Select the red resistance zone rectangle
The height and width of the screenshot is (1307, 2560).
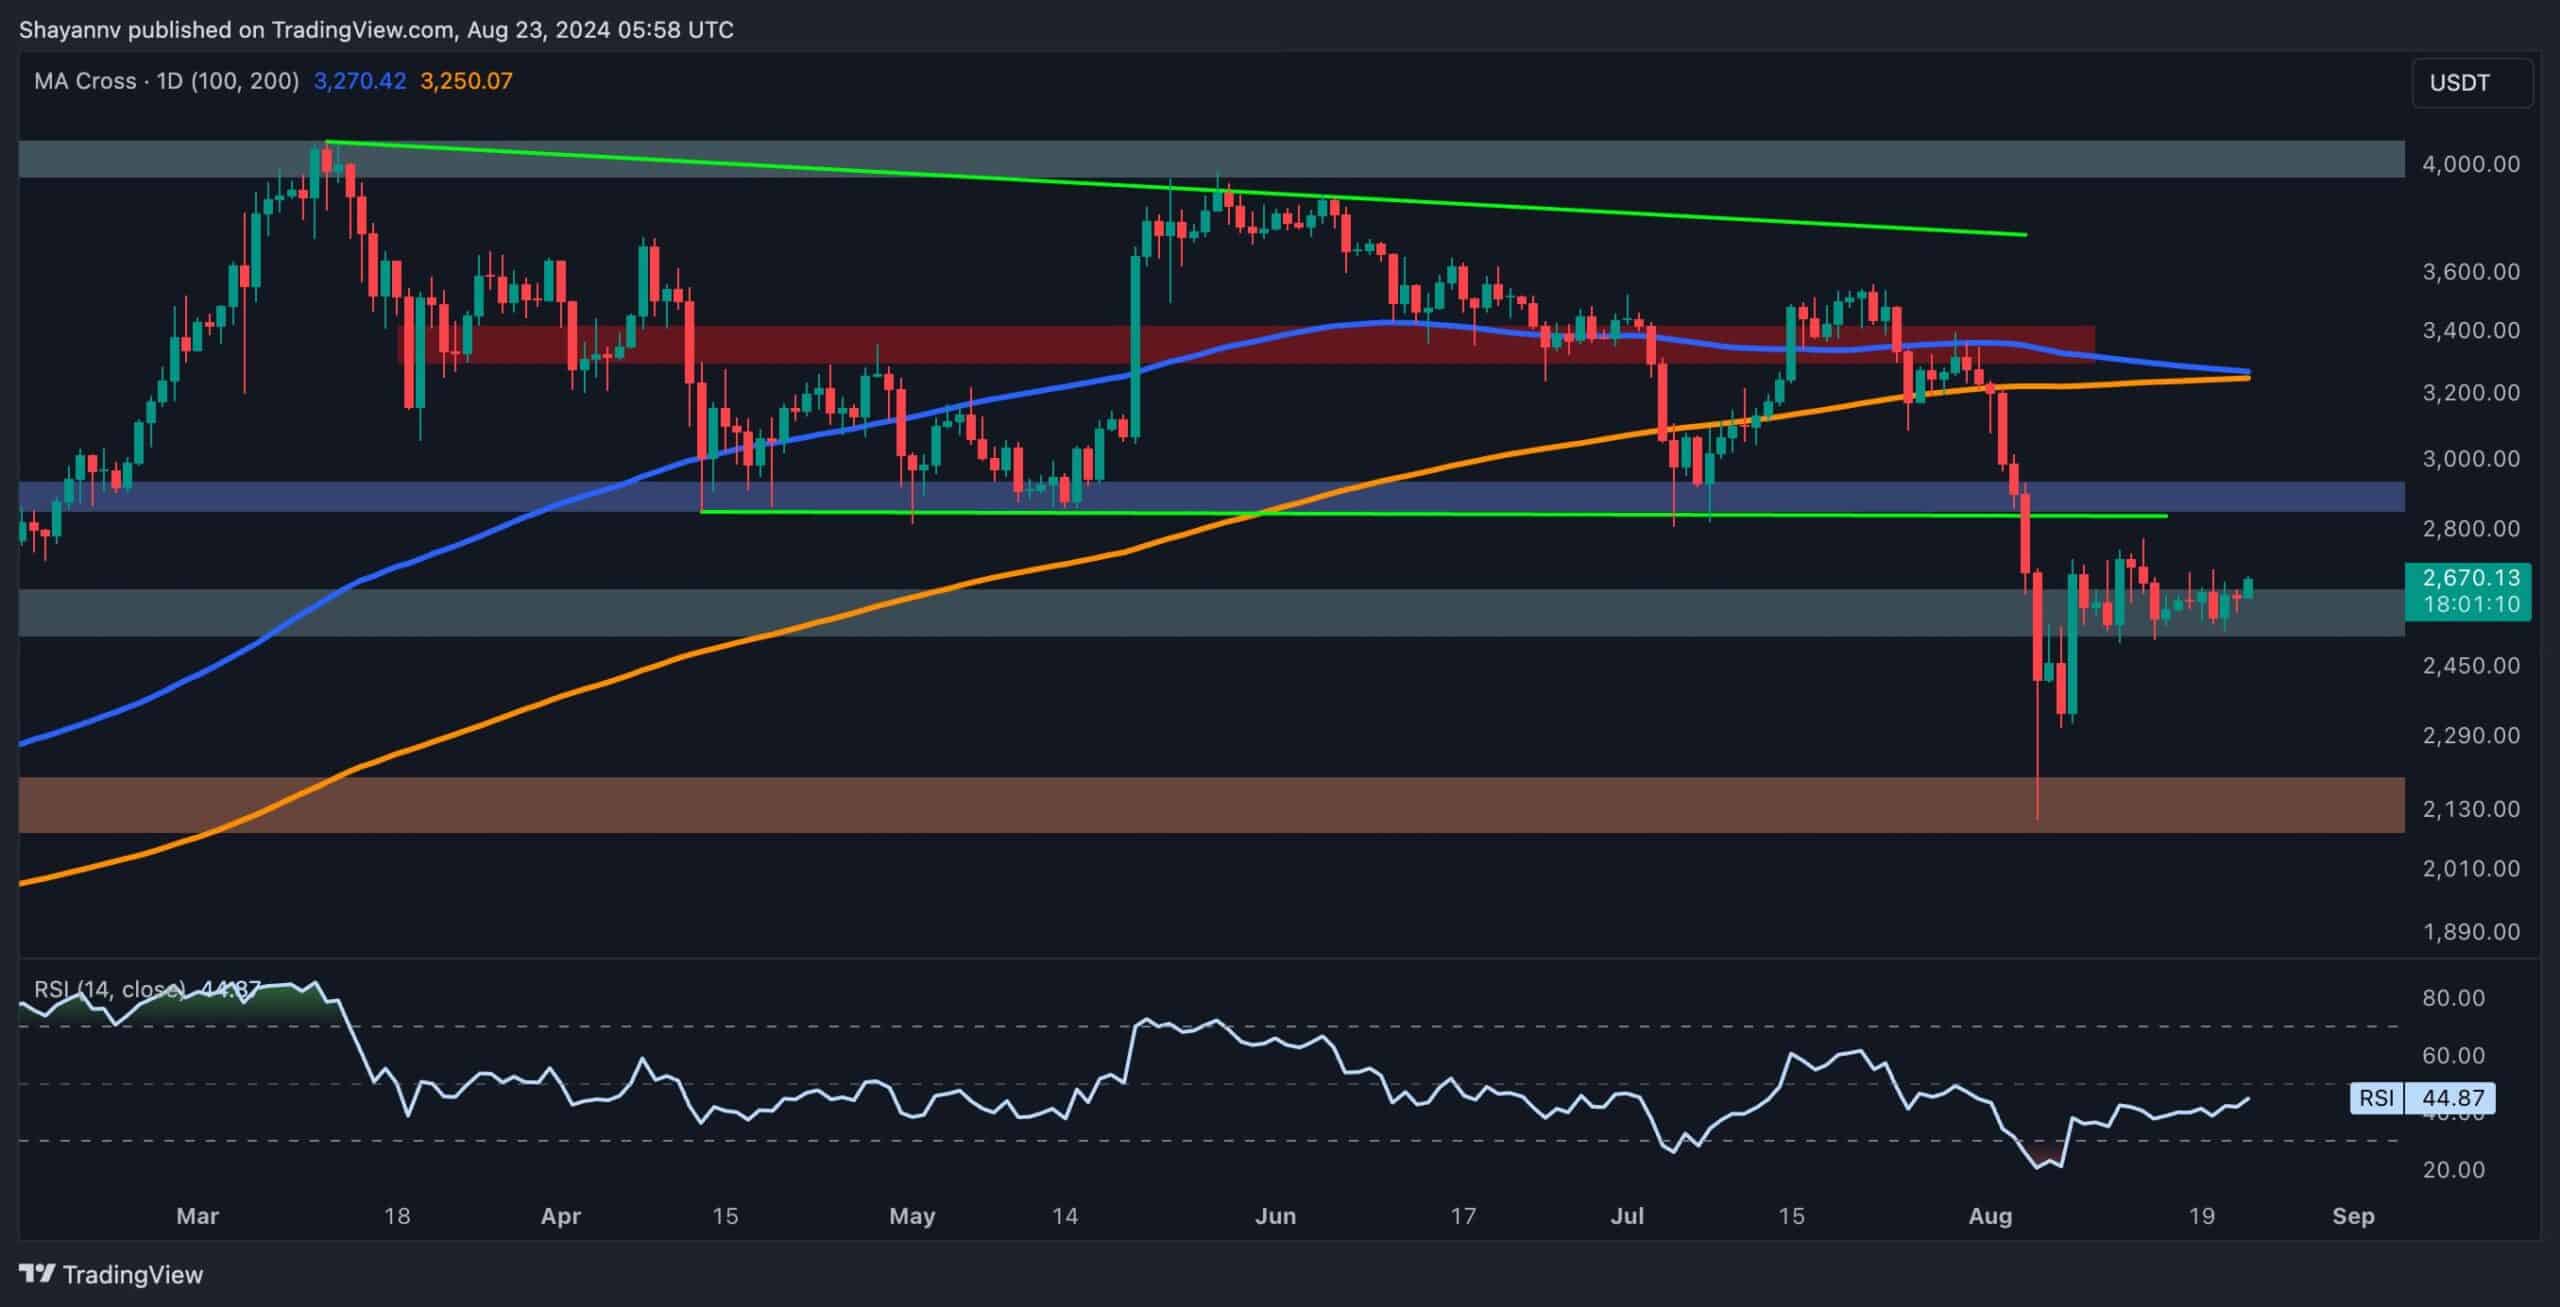point(1000,344)
